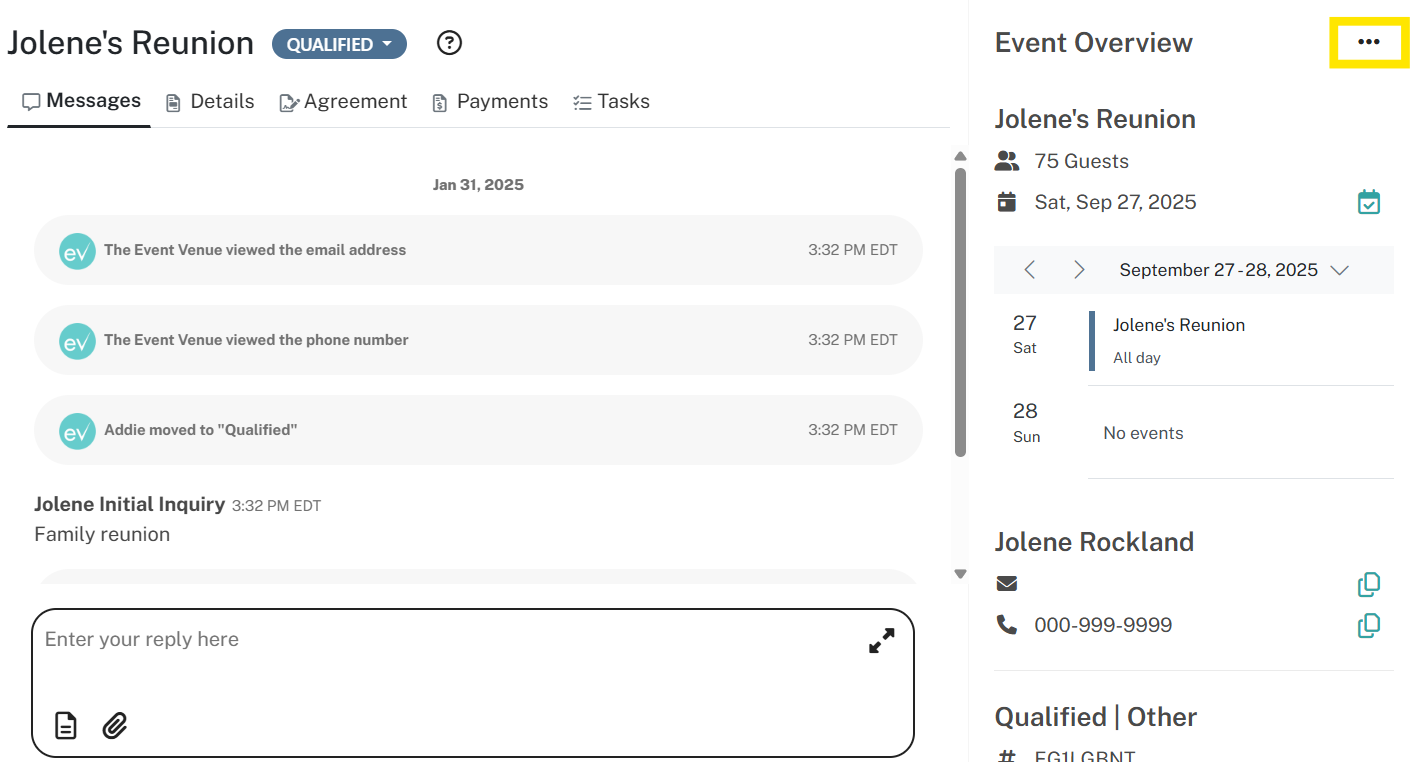This screenshot has height=762, width=1411.
Task: Click the '75 Guests' text
Action: [x=1081, y=161]
